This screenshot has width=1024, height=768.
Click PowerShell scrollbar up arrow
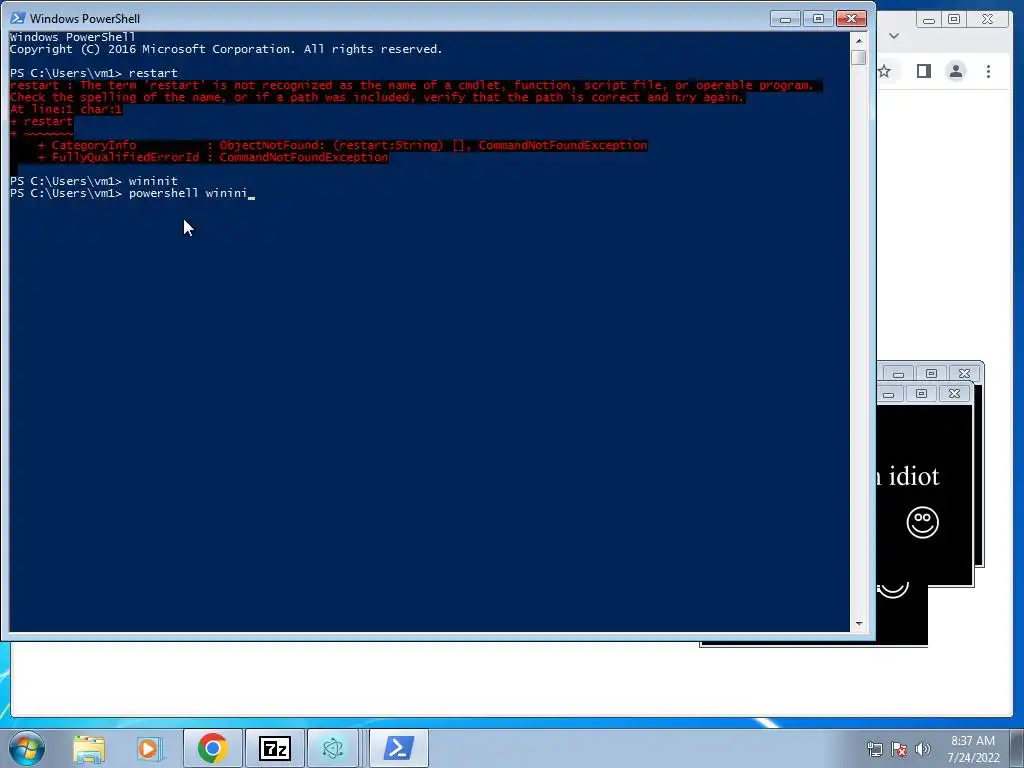click(x=859, y=40)
